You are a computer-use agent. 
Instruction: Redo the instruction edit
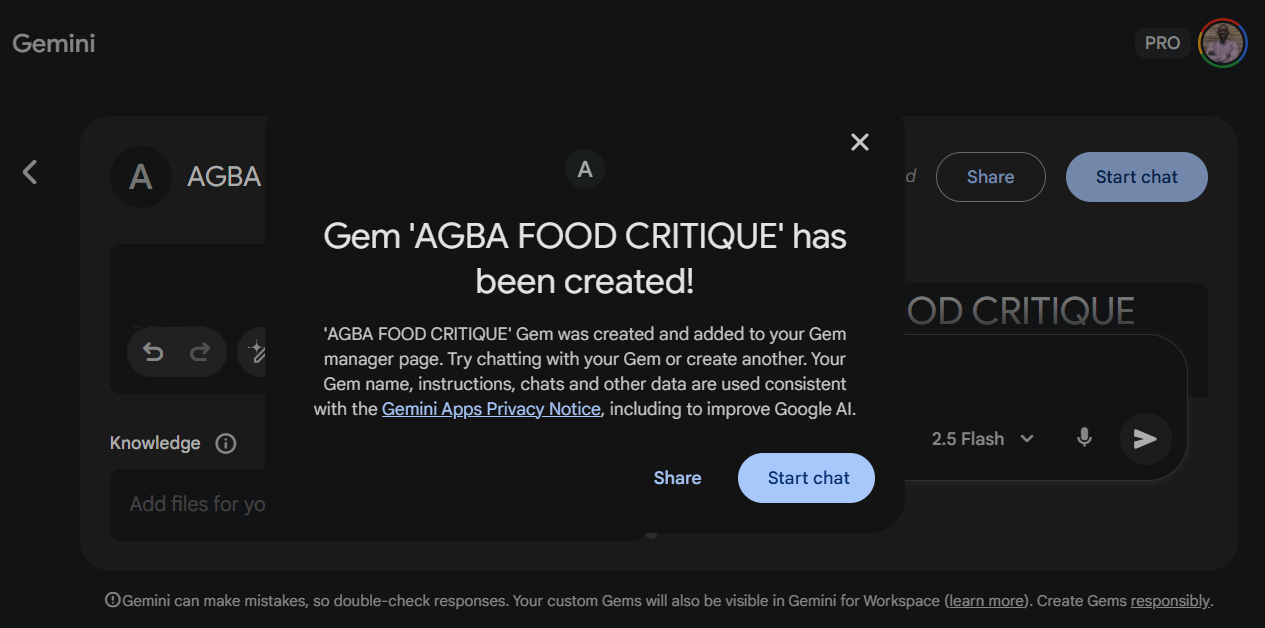[200, 352]
